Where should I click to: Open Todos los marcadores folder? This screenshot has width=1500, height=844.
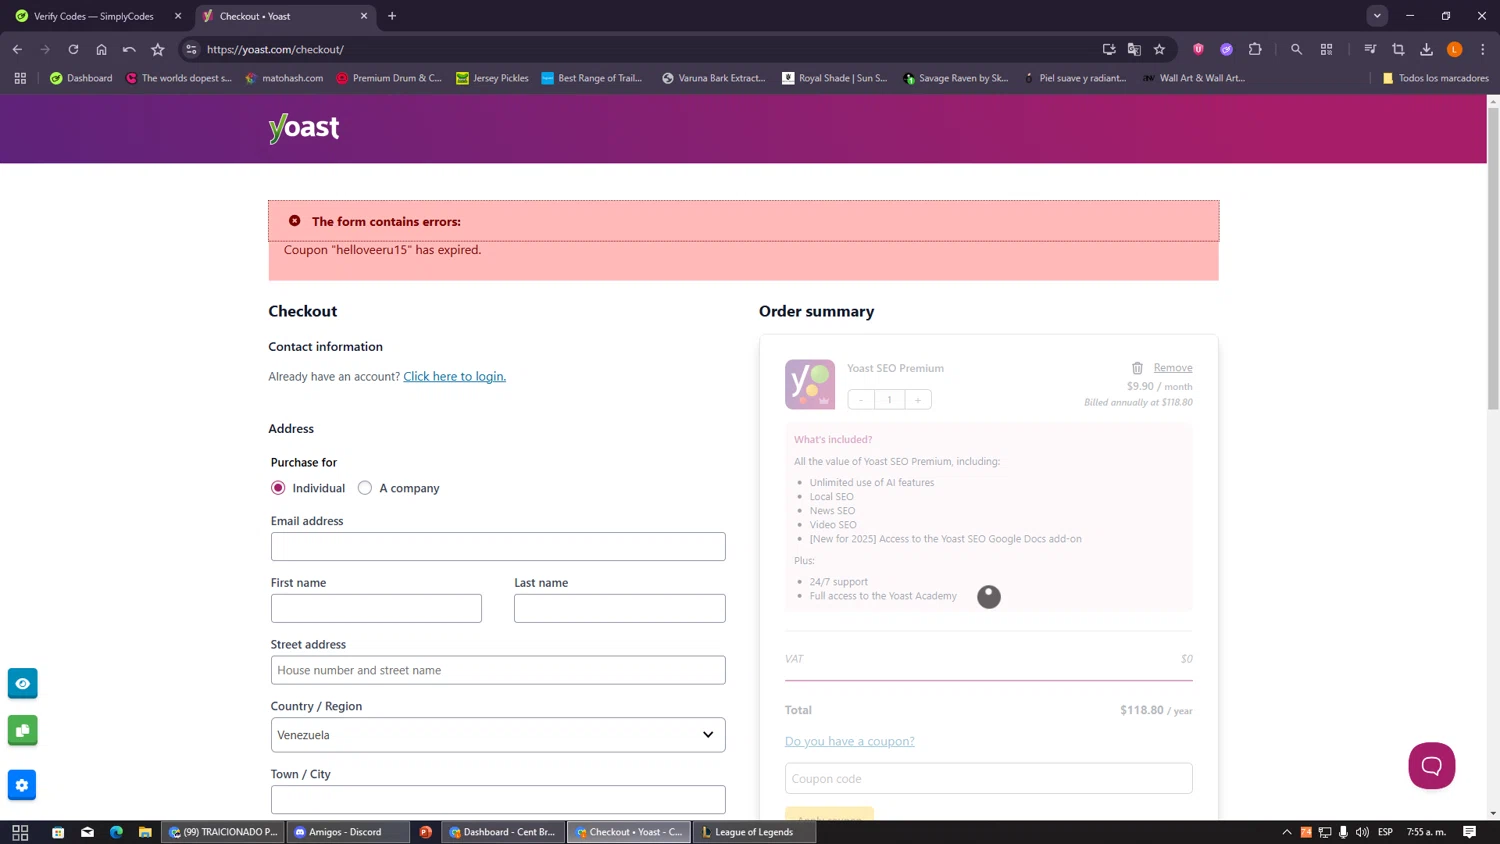1435,78
